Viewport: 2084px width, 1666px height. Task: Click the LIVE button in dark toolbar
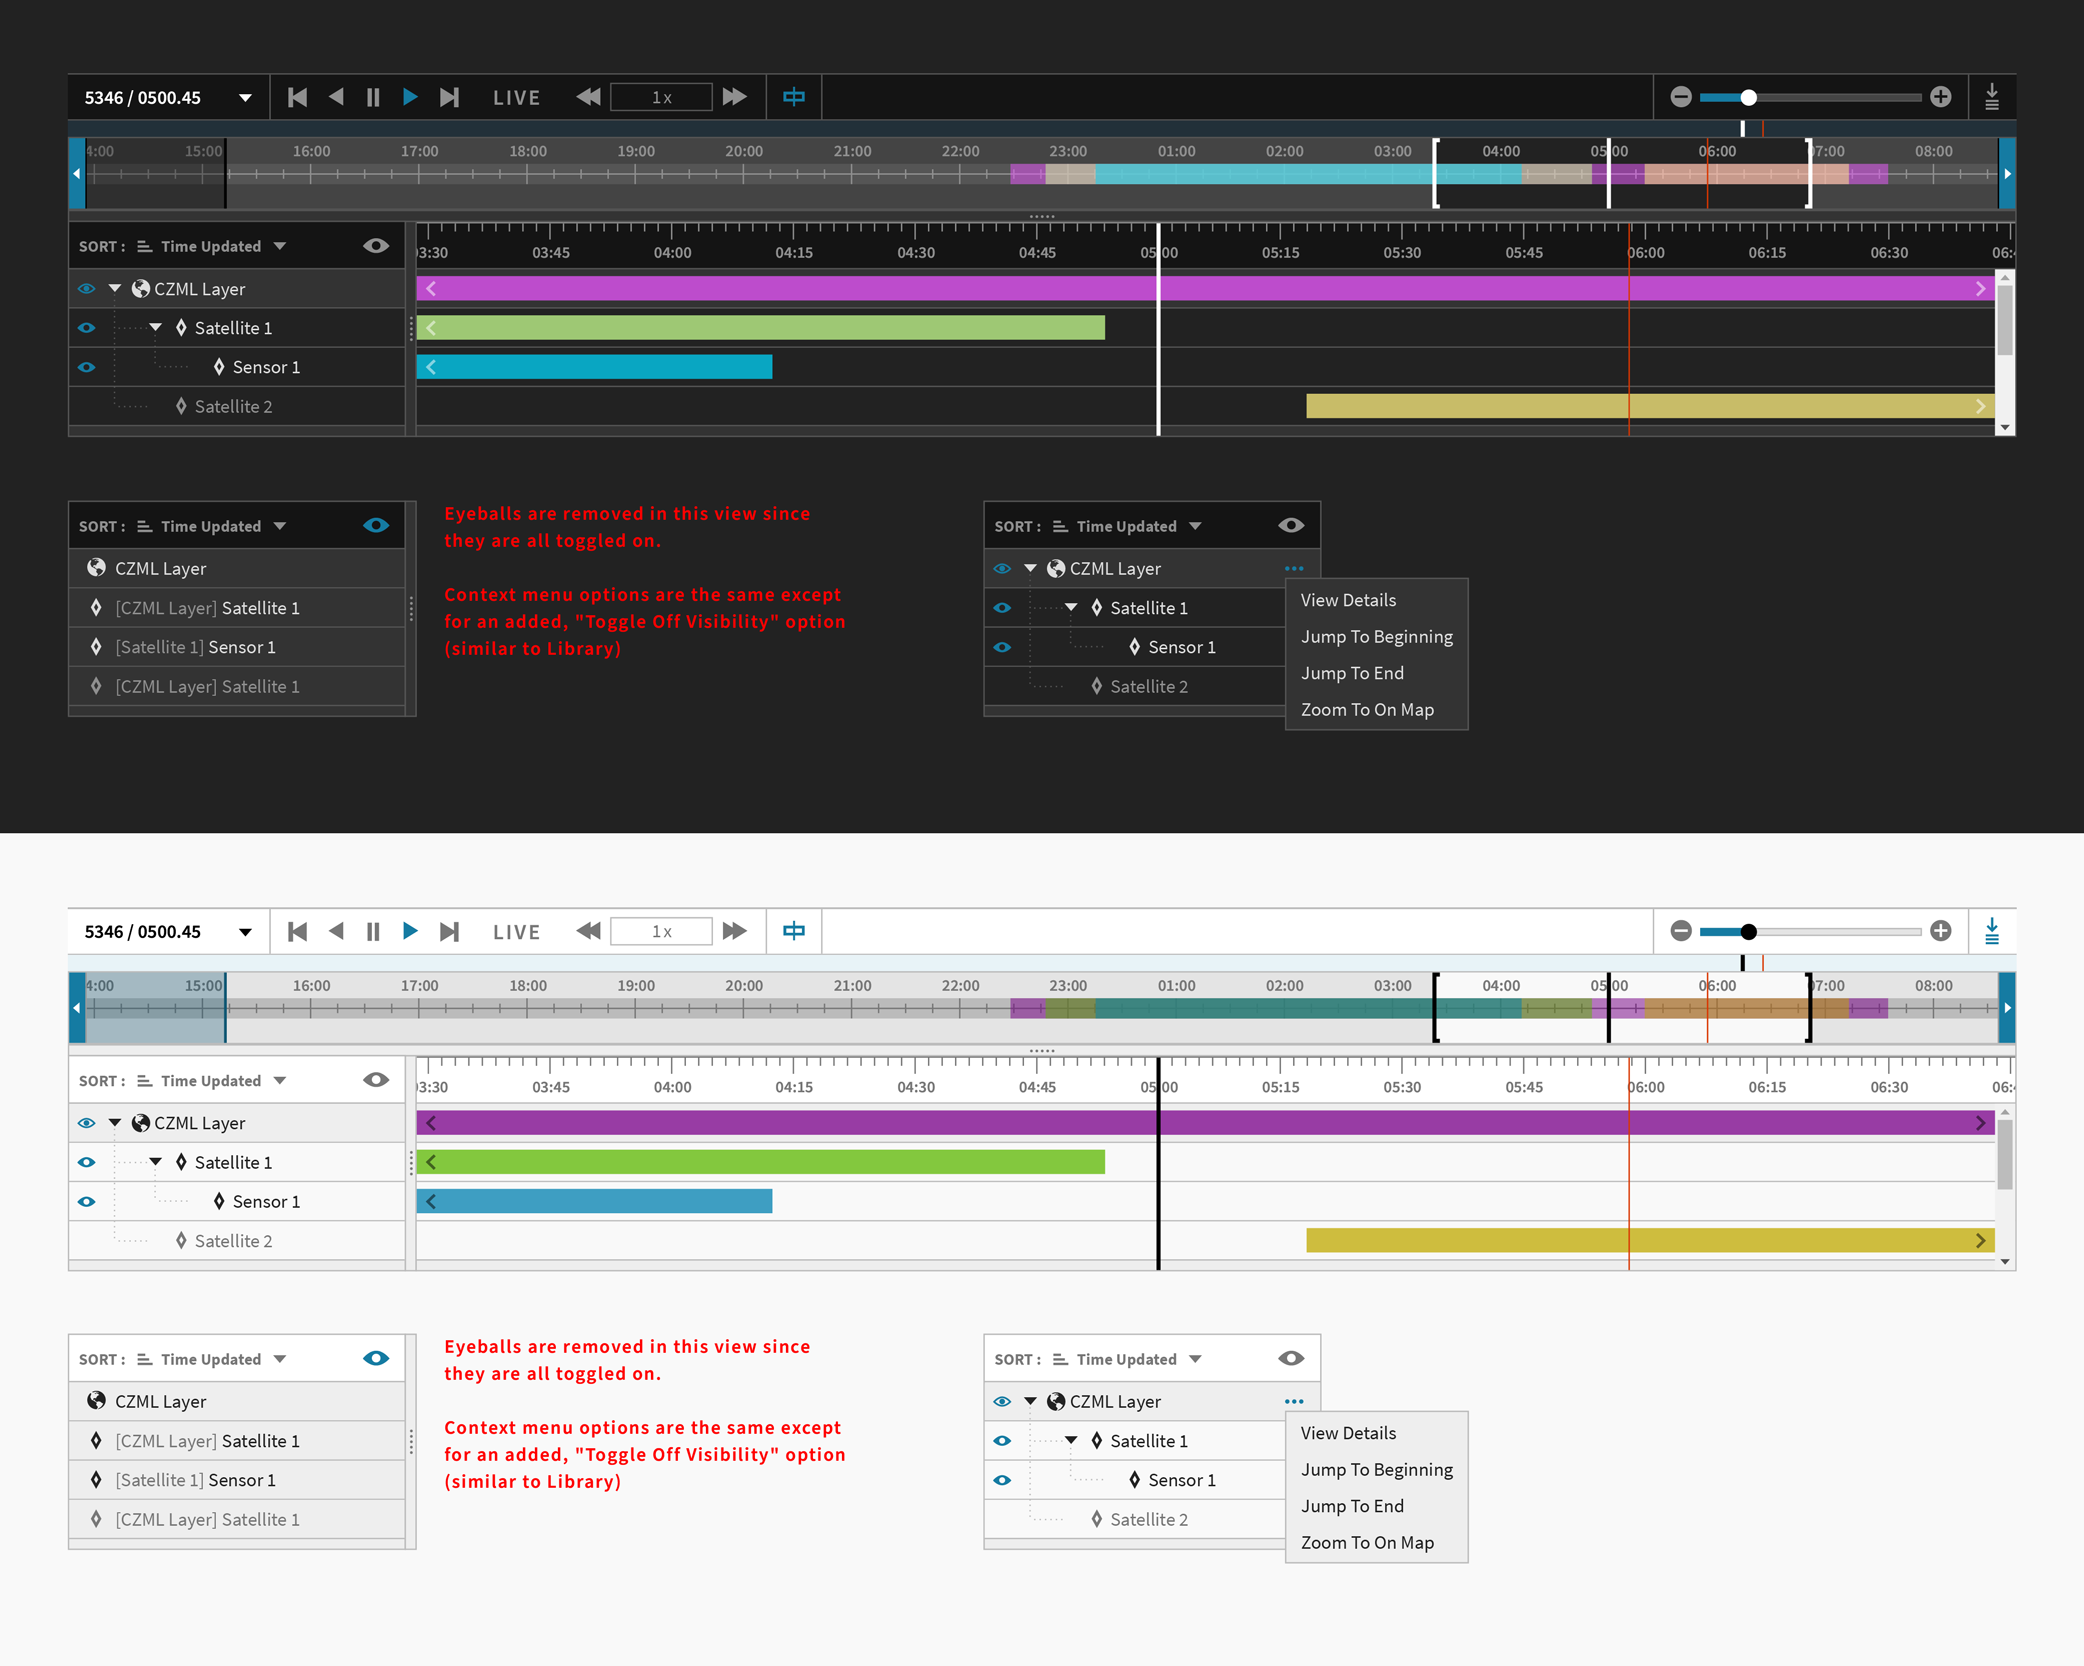point(516,97)
